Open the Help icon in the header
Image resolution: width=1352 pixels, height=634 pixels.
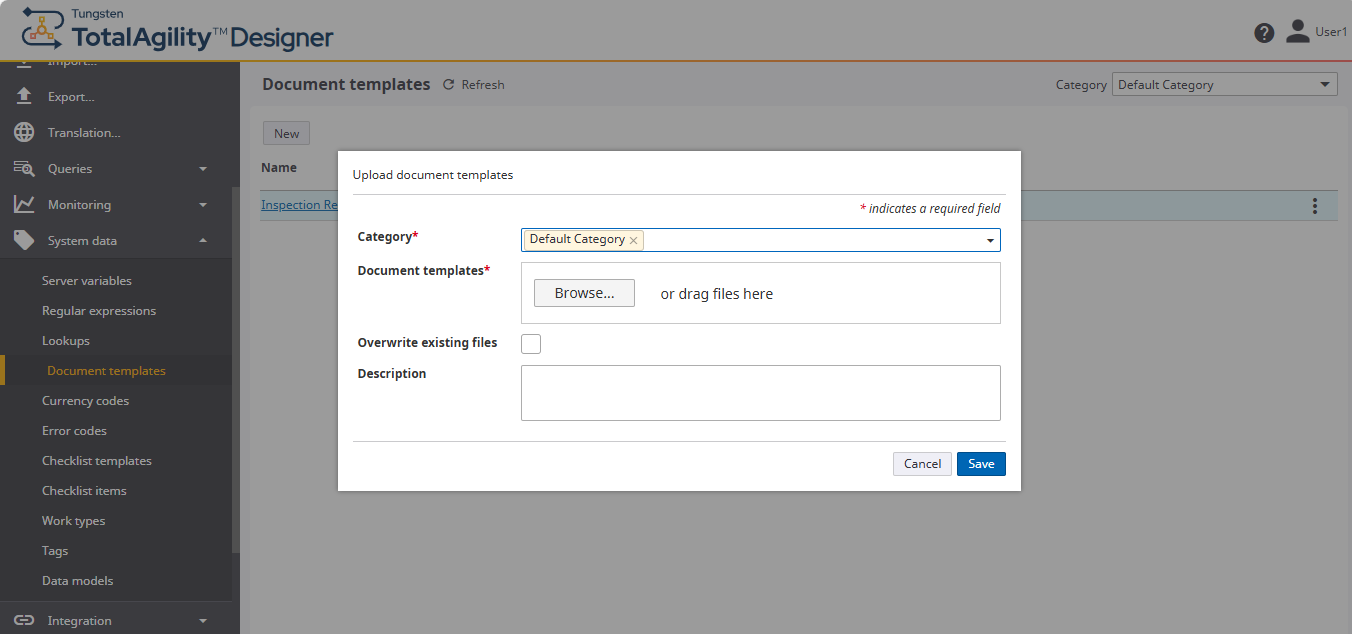(x=1263, y=32)
